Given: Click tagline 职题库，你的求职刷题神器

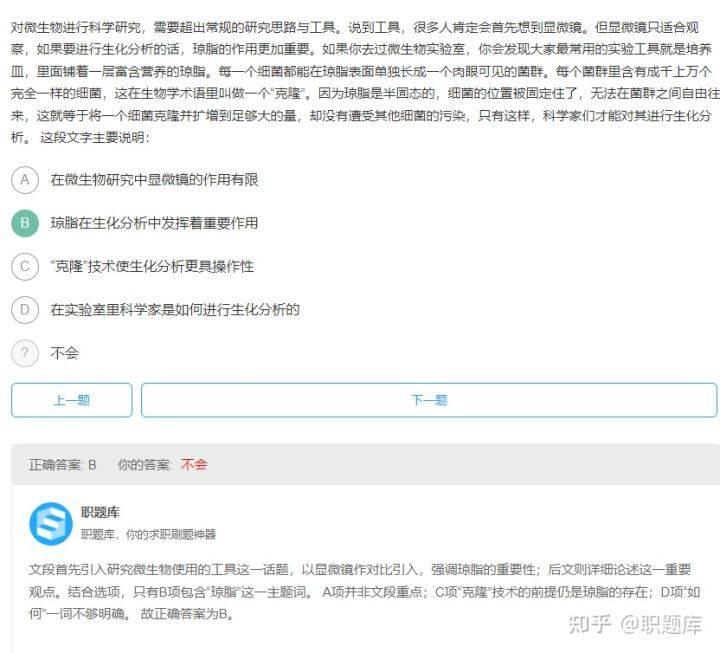Looking at the screenshot, I should click(x=148, y=534).
